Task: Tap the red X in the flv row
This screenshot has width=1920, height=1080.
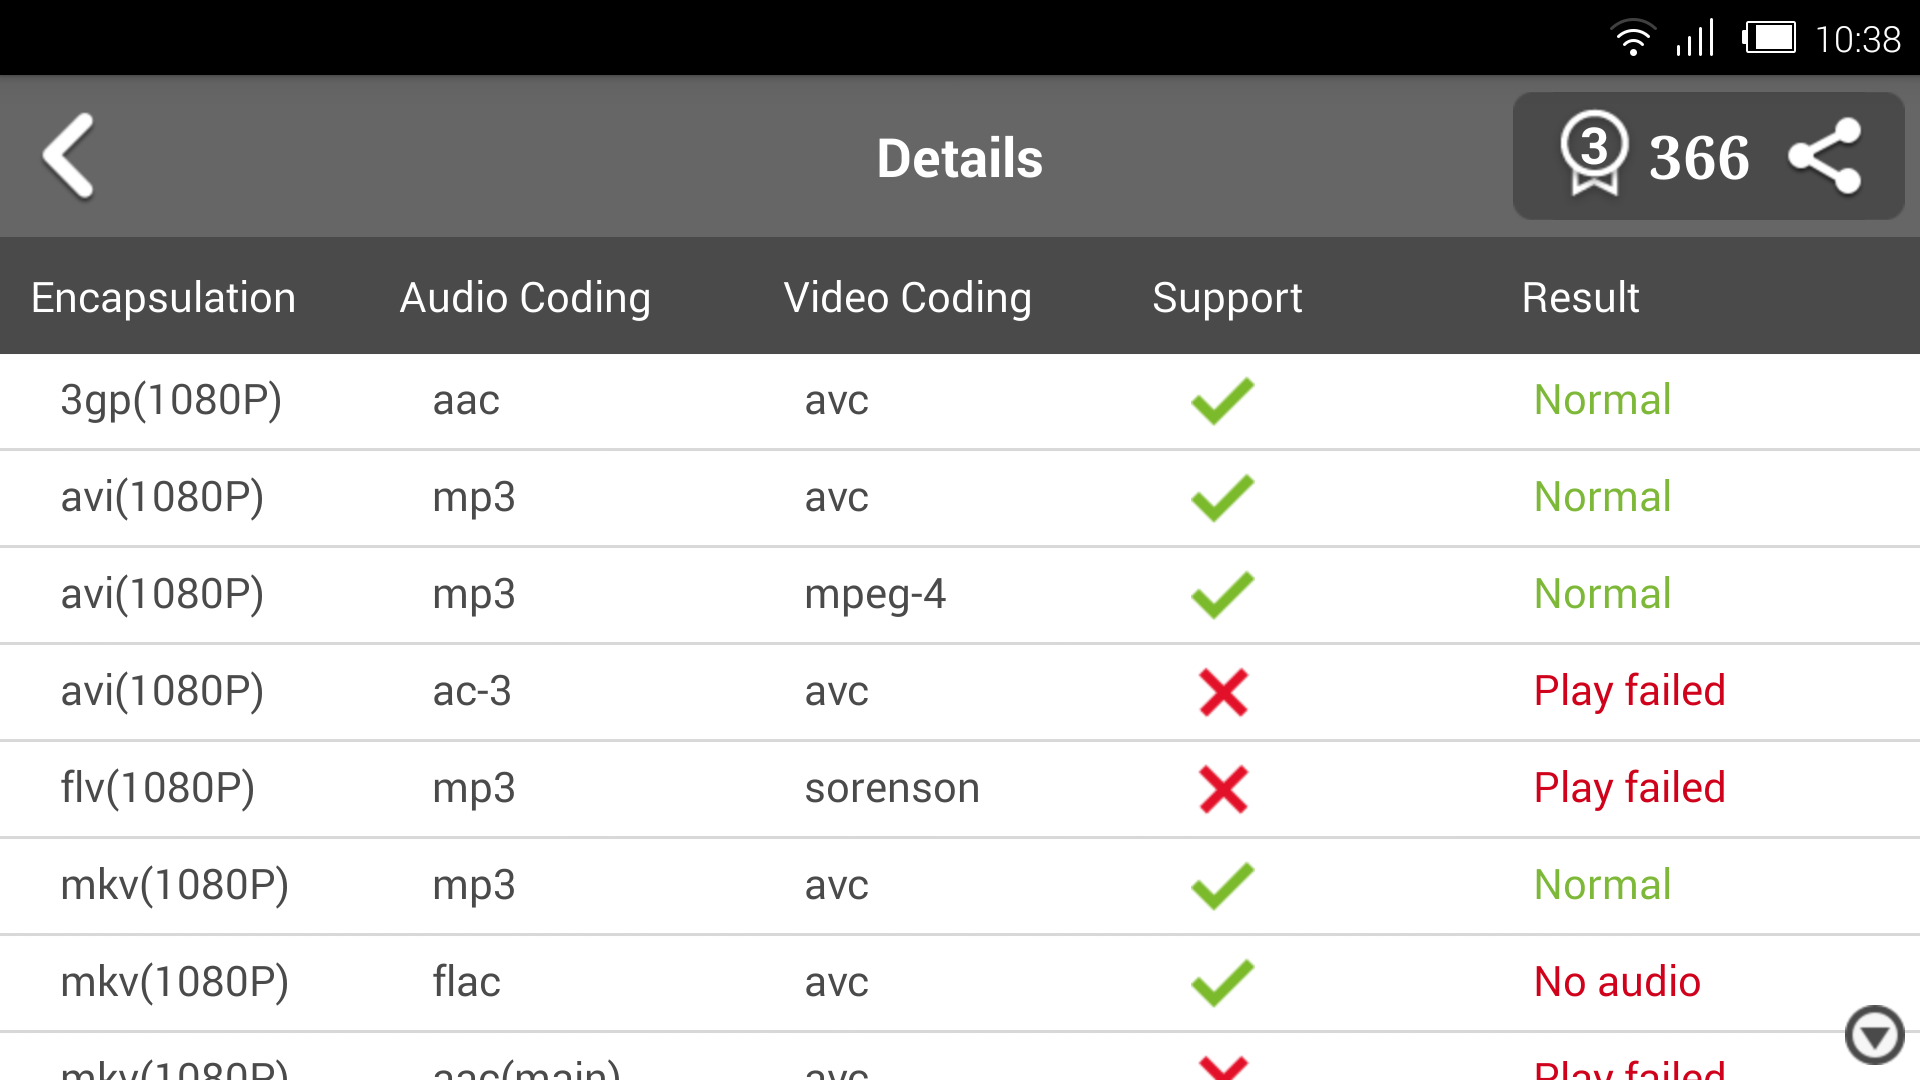Action: pyautogui.click(x=1223, y=789)
